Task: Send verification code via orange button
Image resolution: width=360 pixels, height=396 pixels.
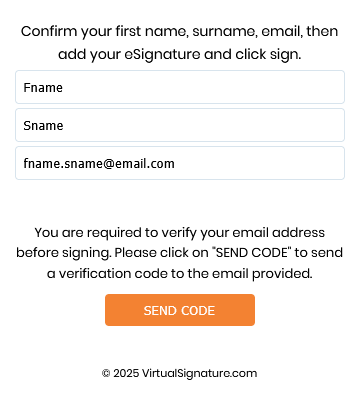Action: 180,310
